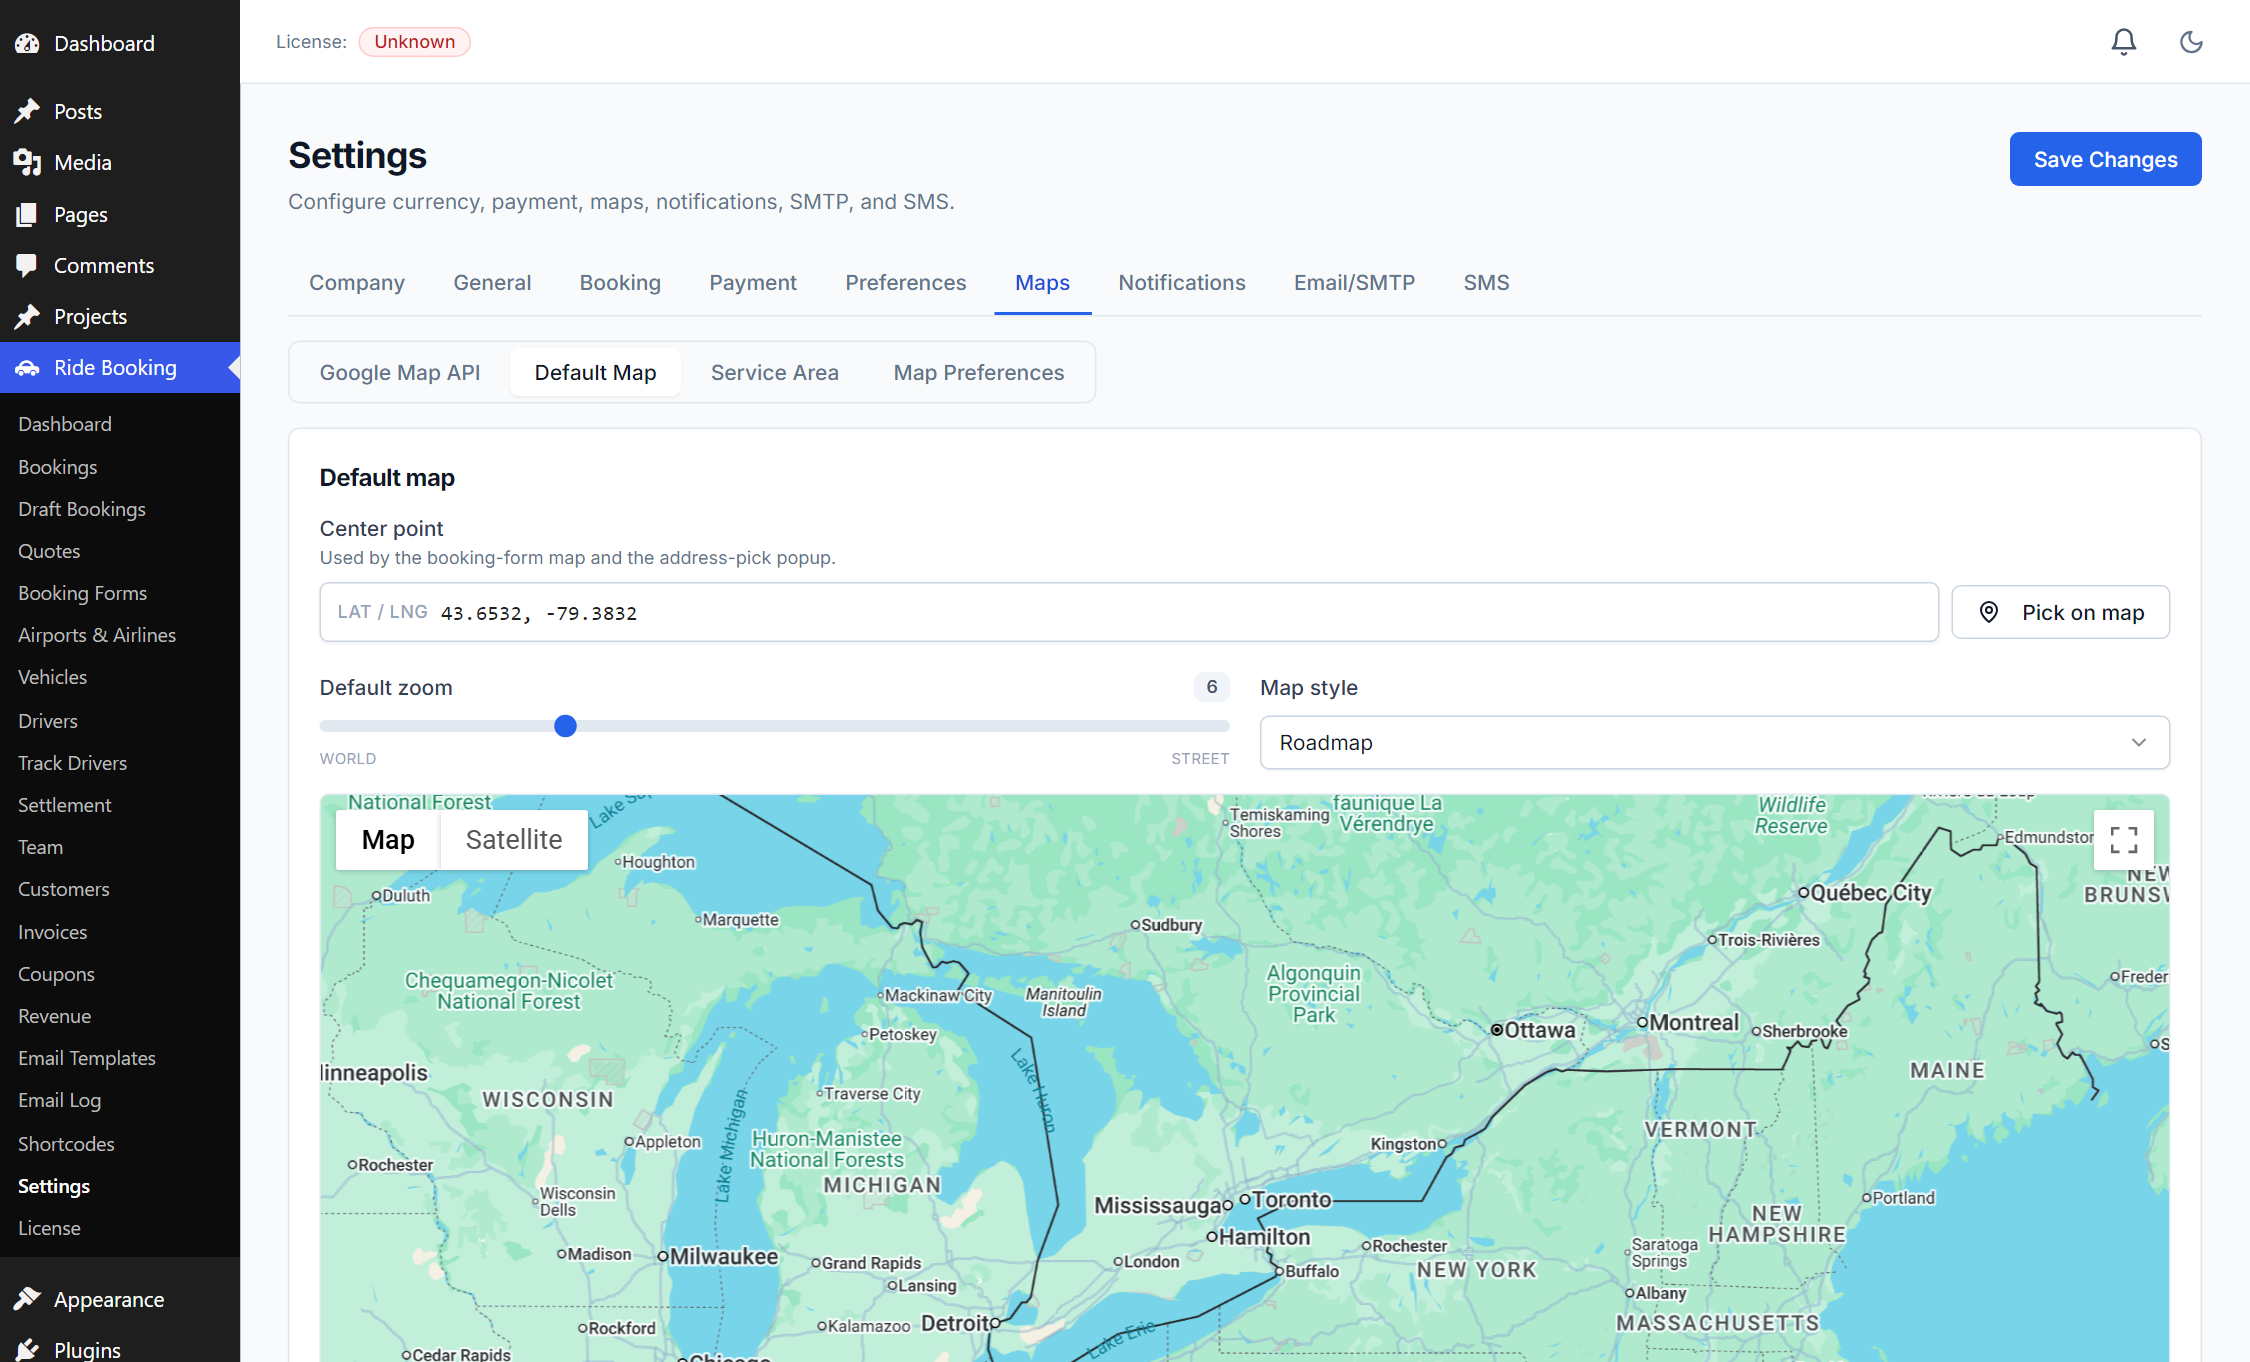Viewport: 2250px width, 1362px height.
Task: Click the Projects pin icon
Action: pyautogui.click(x=27, y=316)
